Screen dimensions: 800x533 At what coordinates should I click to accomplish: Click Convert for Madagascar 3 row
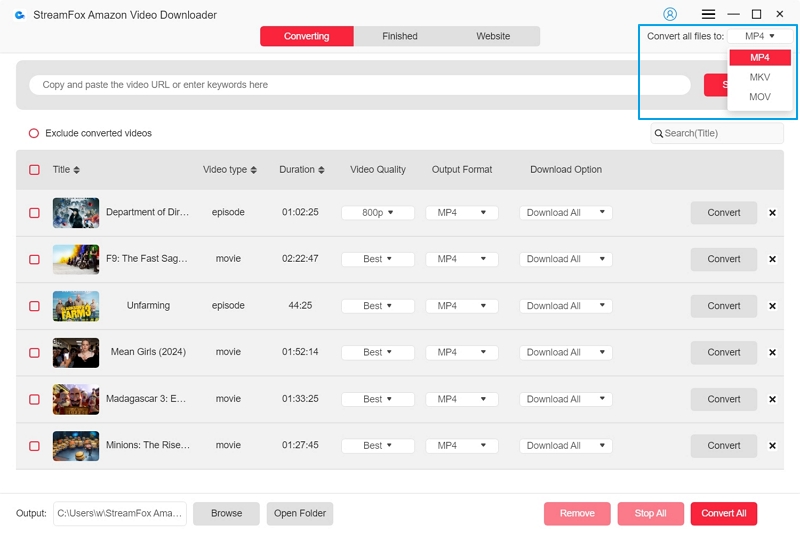[723, 399]
